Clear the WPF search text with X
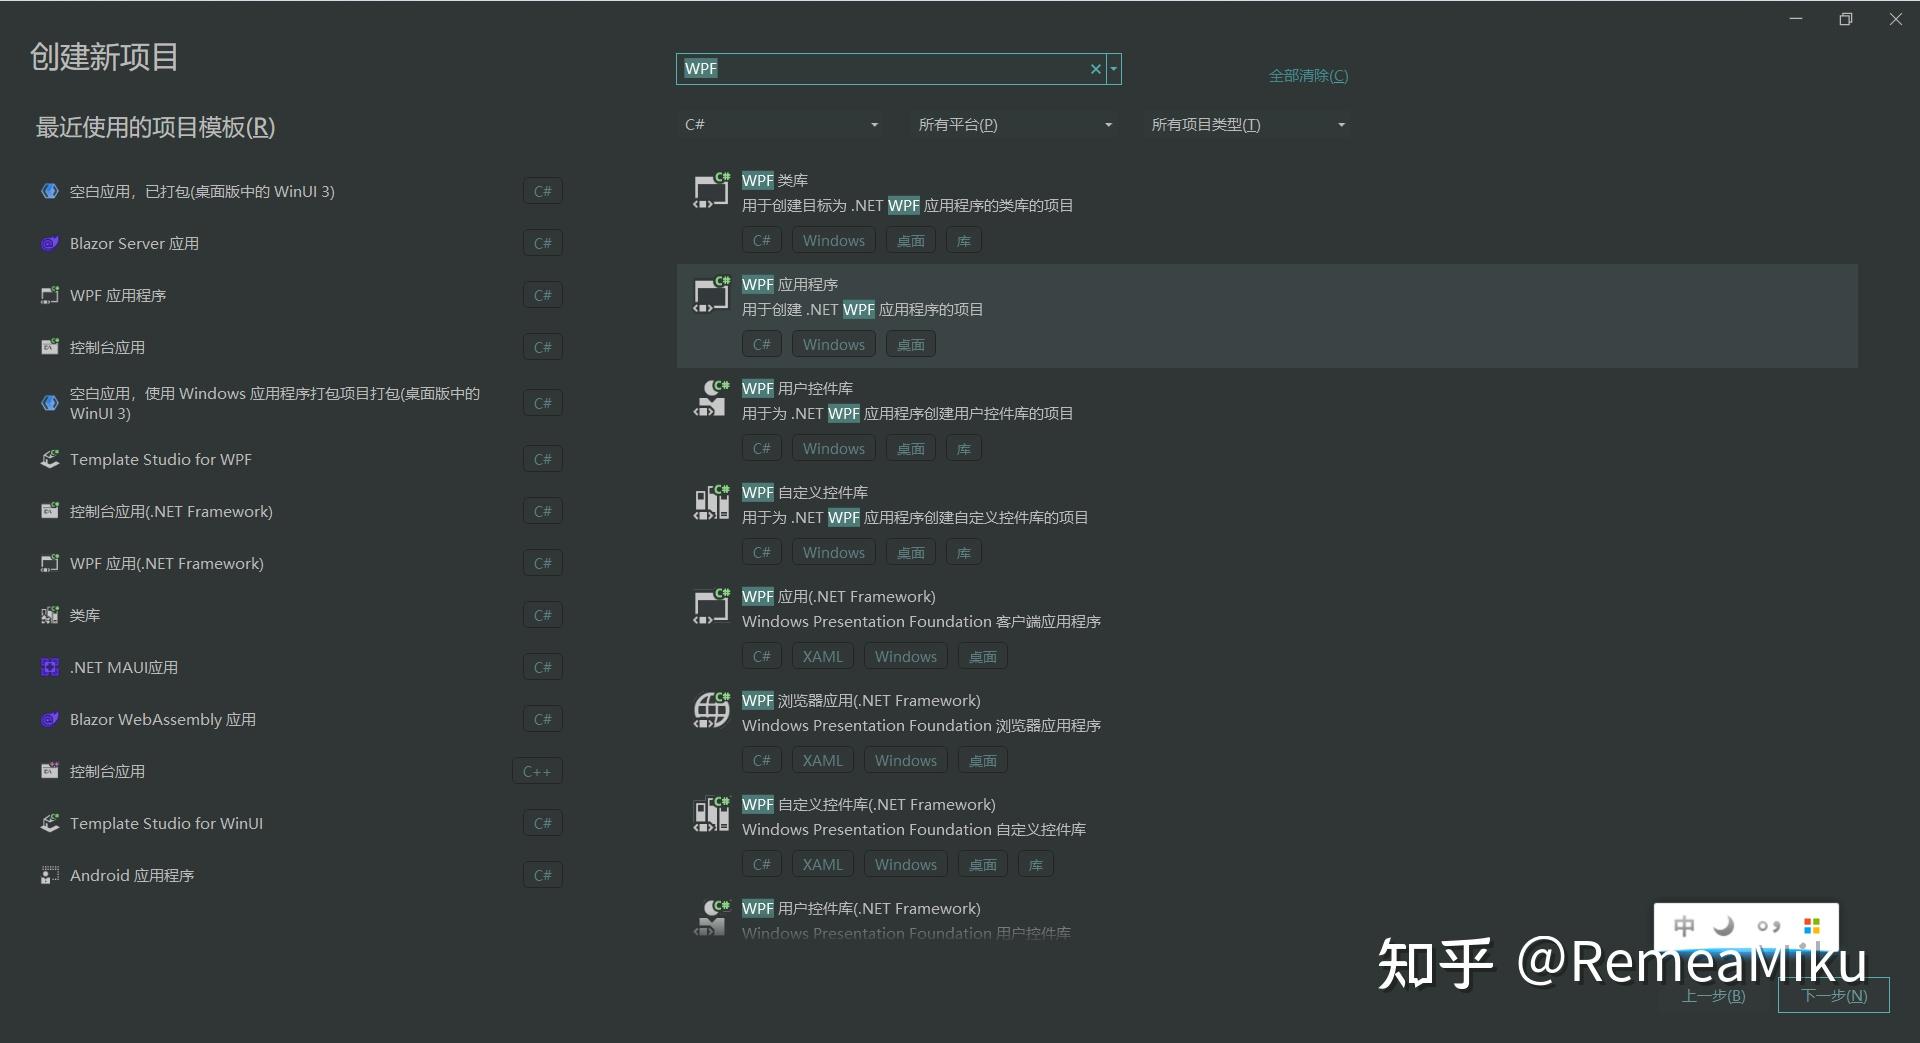This screenshot has height=1043, width=1920. tap(1095, 69)
